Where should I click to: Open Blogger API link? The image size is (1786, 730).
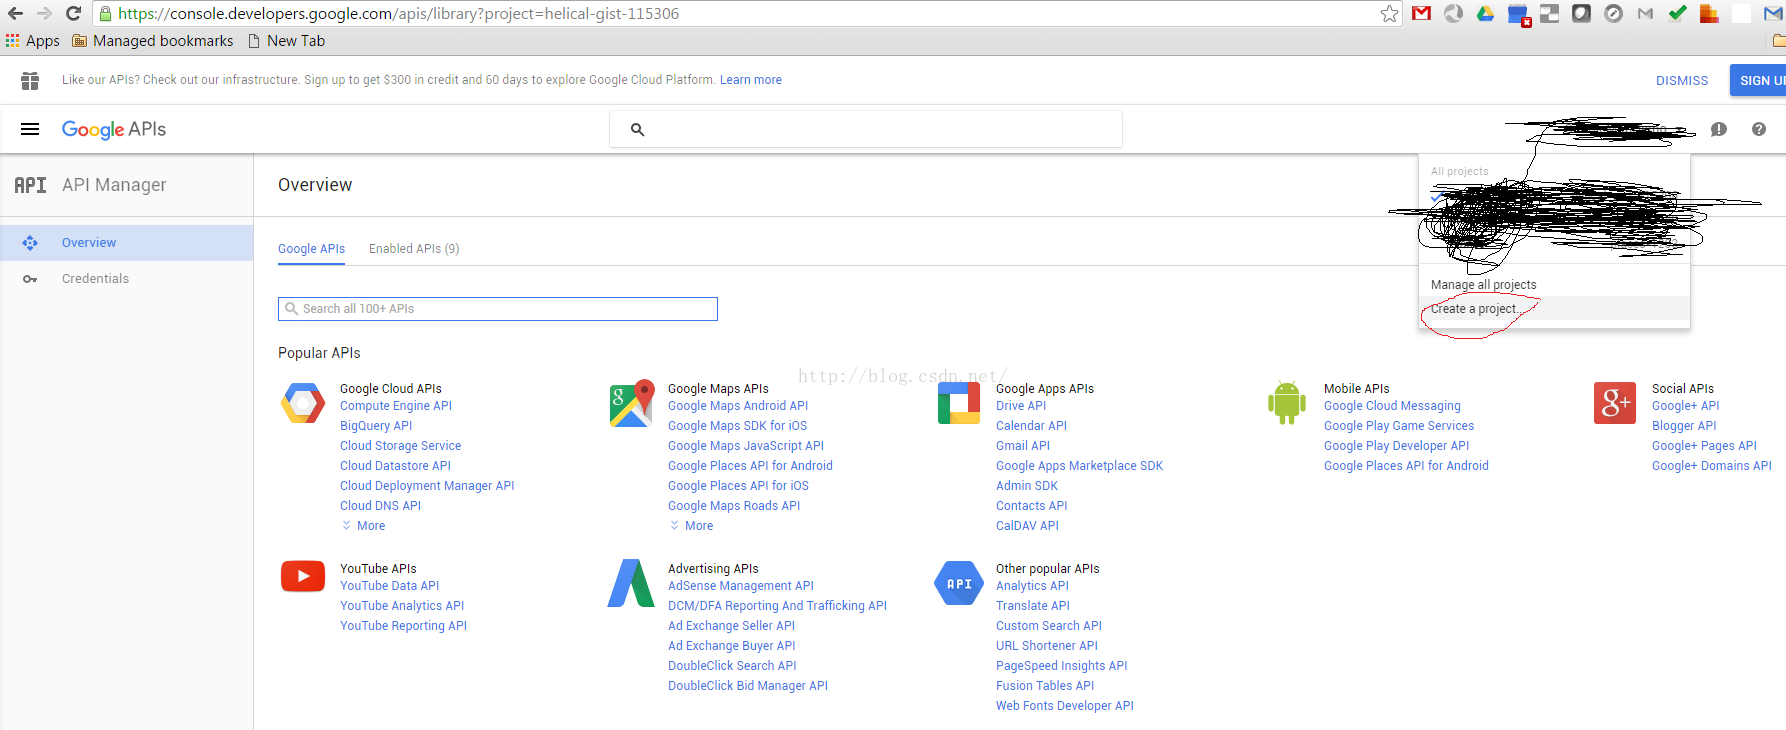coord(1684,426)
